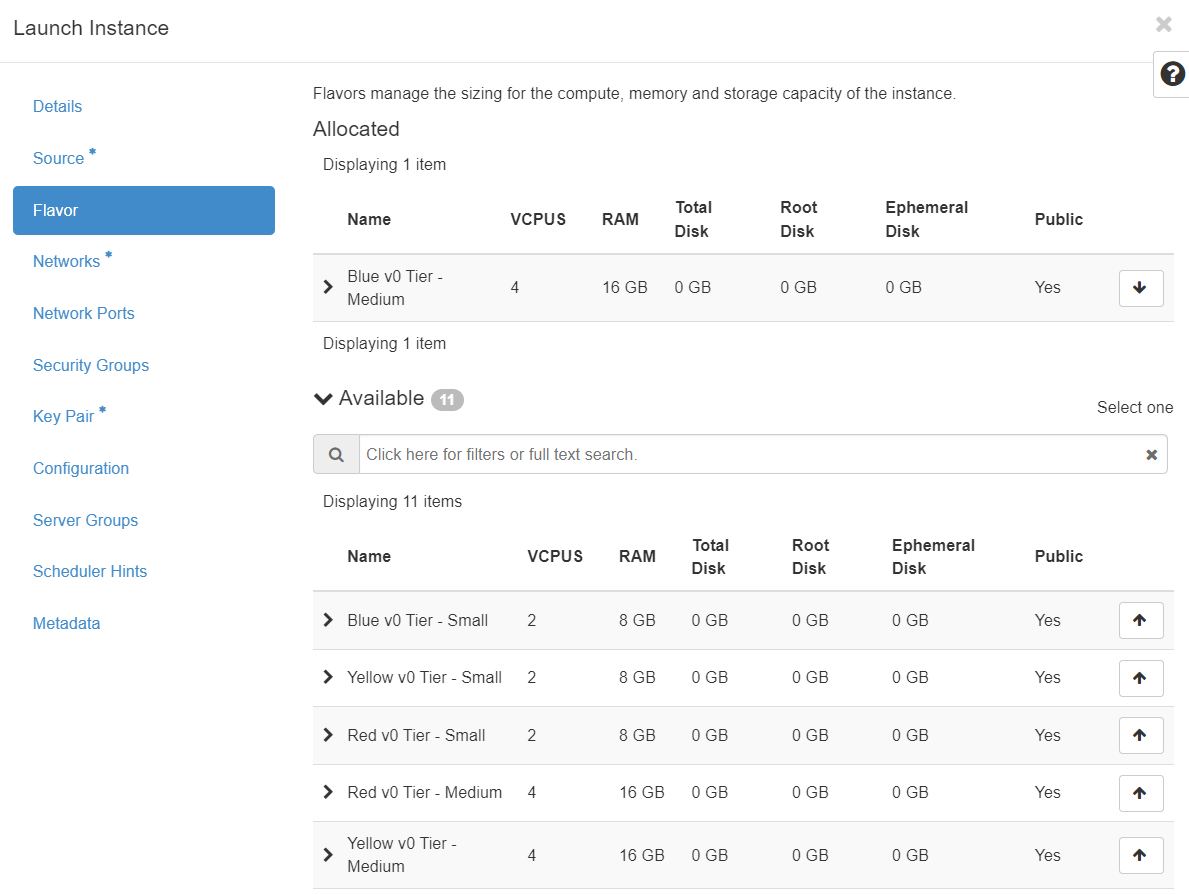Open the Configuration step
Screen dimensions: 1189x895
click(80, 468)
